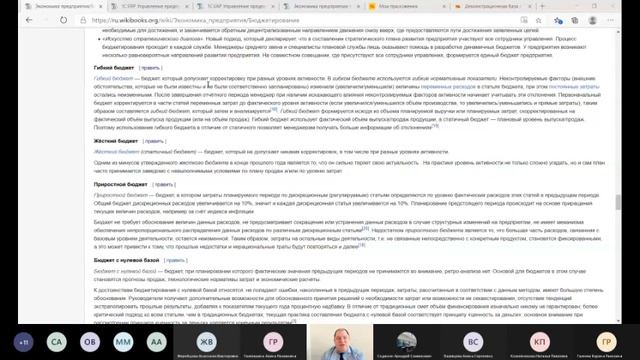Select participant avatar ОВ

[90, 342]
